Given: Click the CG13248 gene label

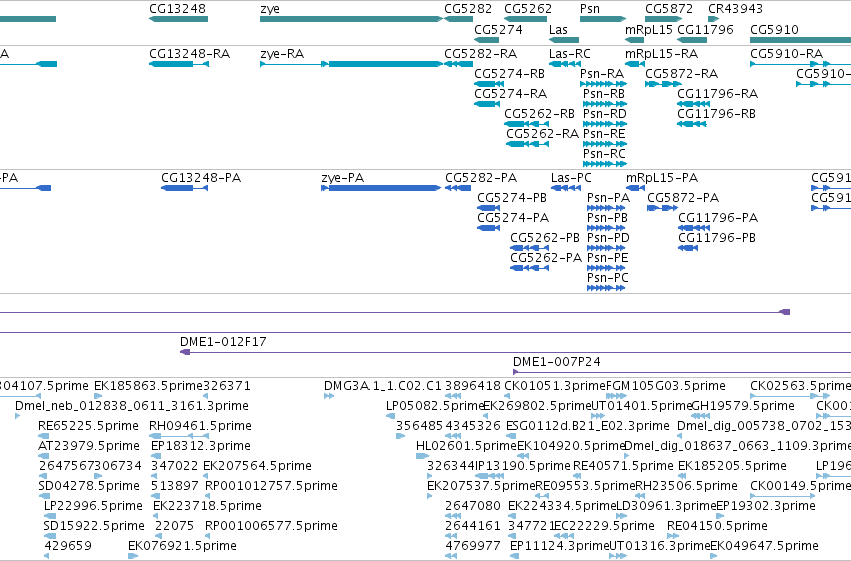Looking at the screenshot, I should pyautogui.click(x=177, y=9).
